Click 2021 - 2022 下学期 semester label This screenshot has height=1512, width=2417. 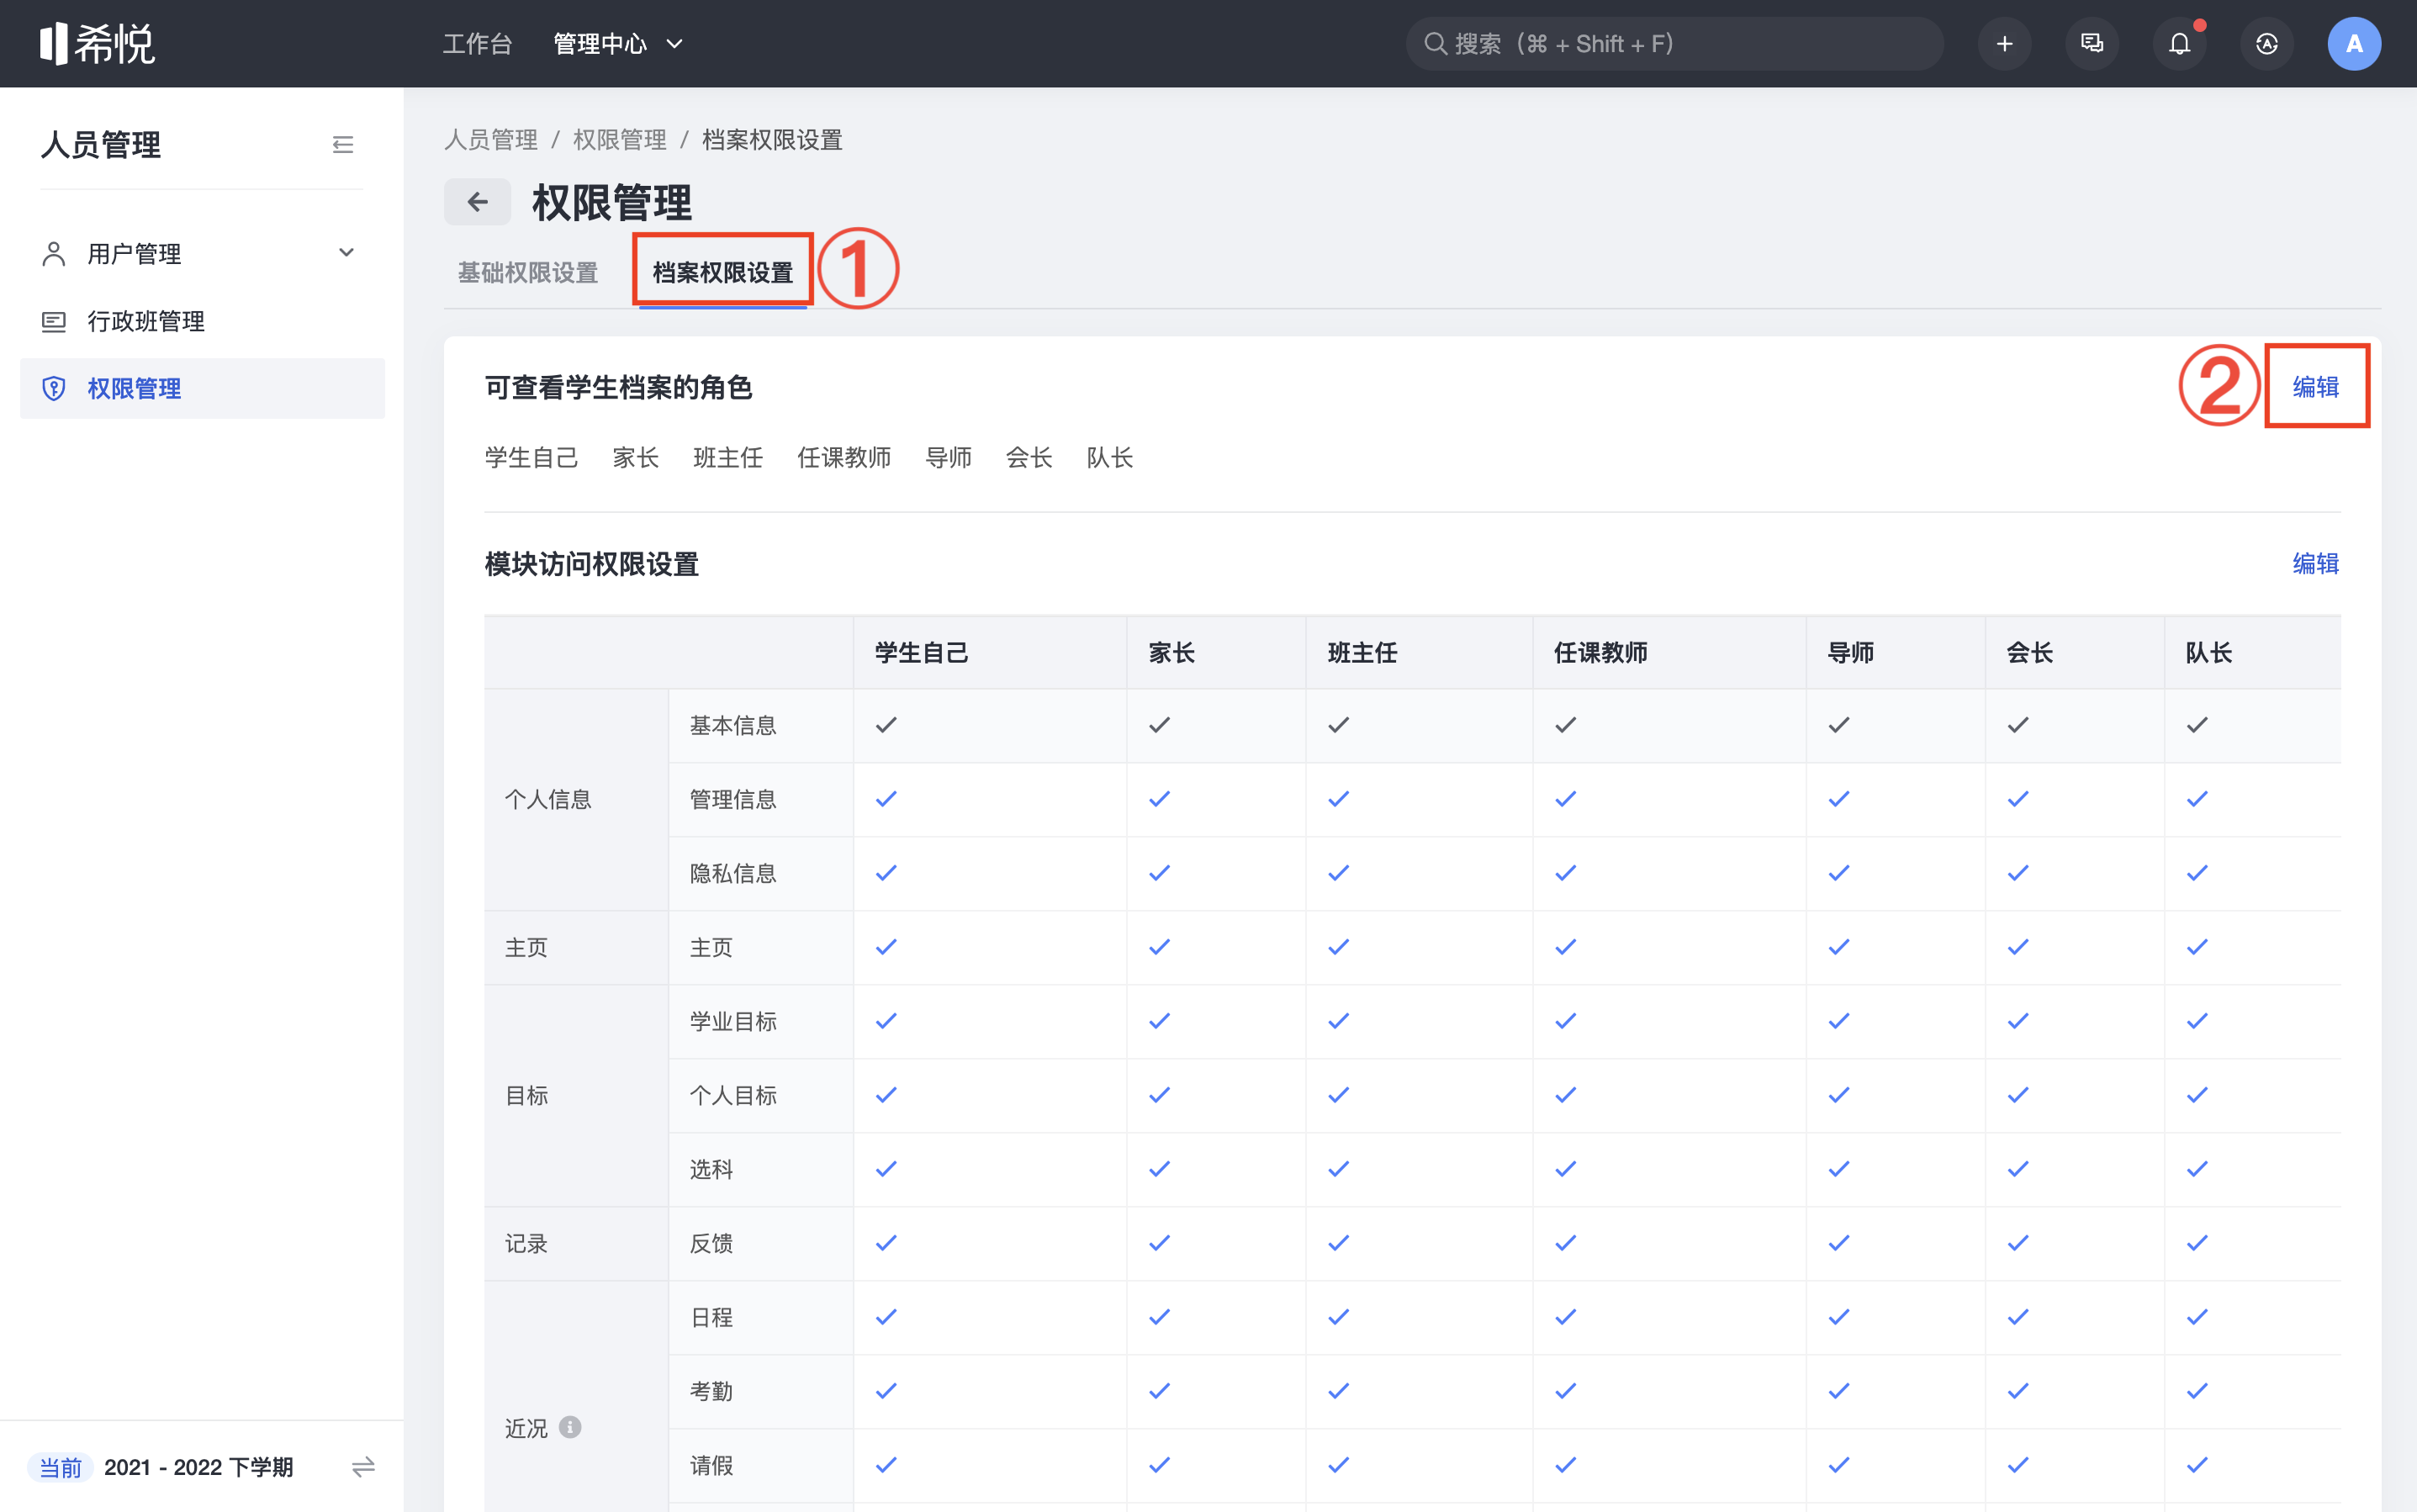point(198,1467)
